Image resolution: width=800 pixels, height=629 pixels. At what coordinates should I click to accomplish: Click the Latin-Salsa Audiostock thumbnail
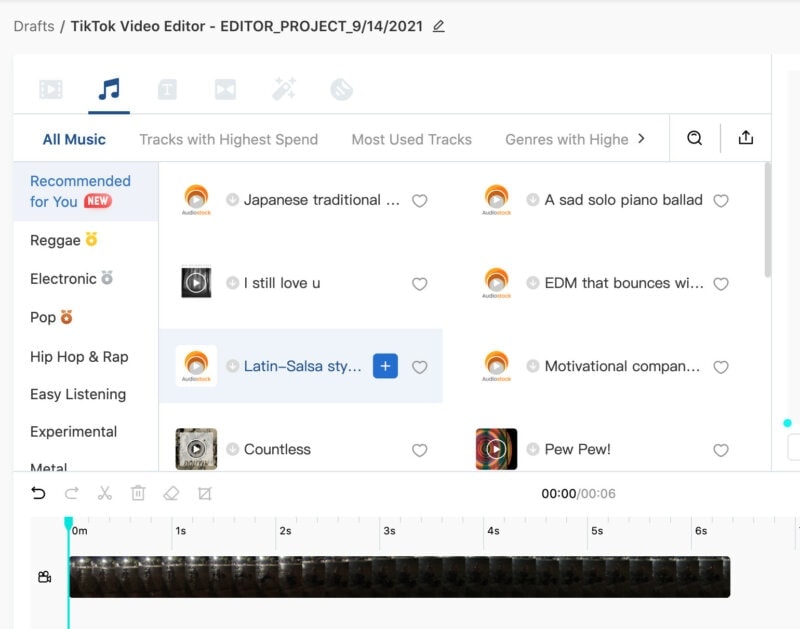click(196, 366)
